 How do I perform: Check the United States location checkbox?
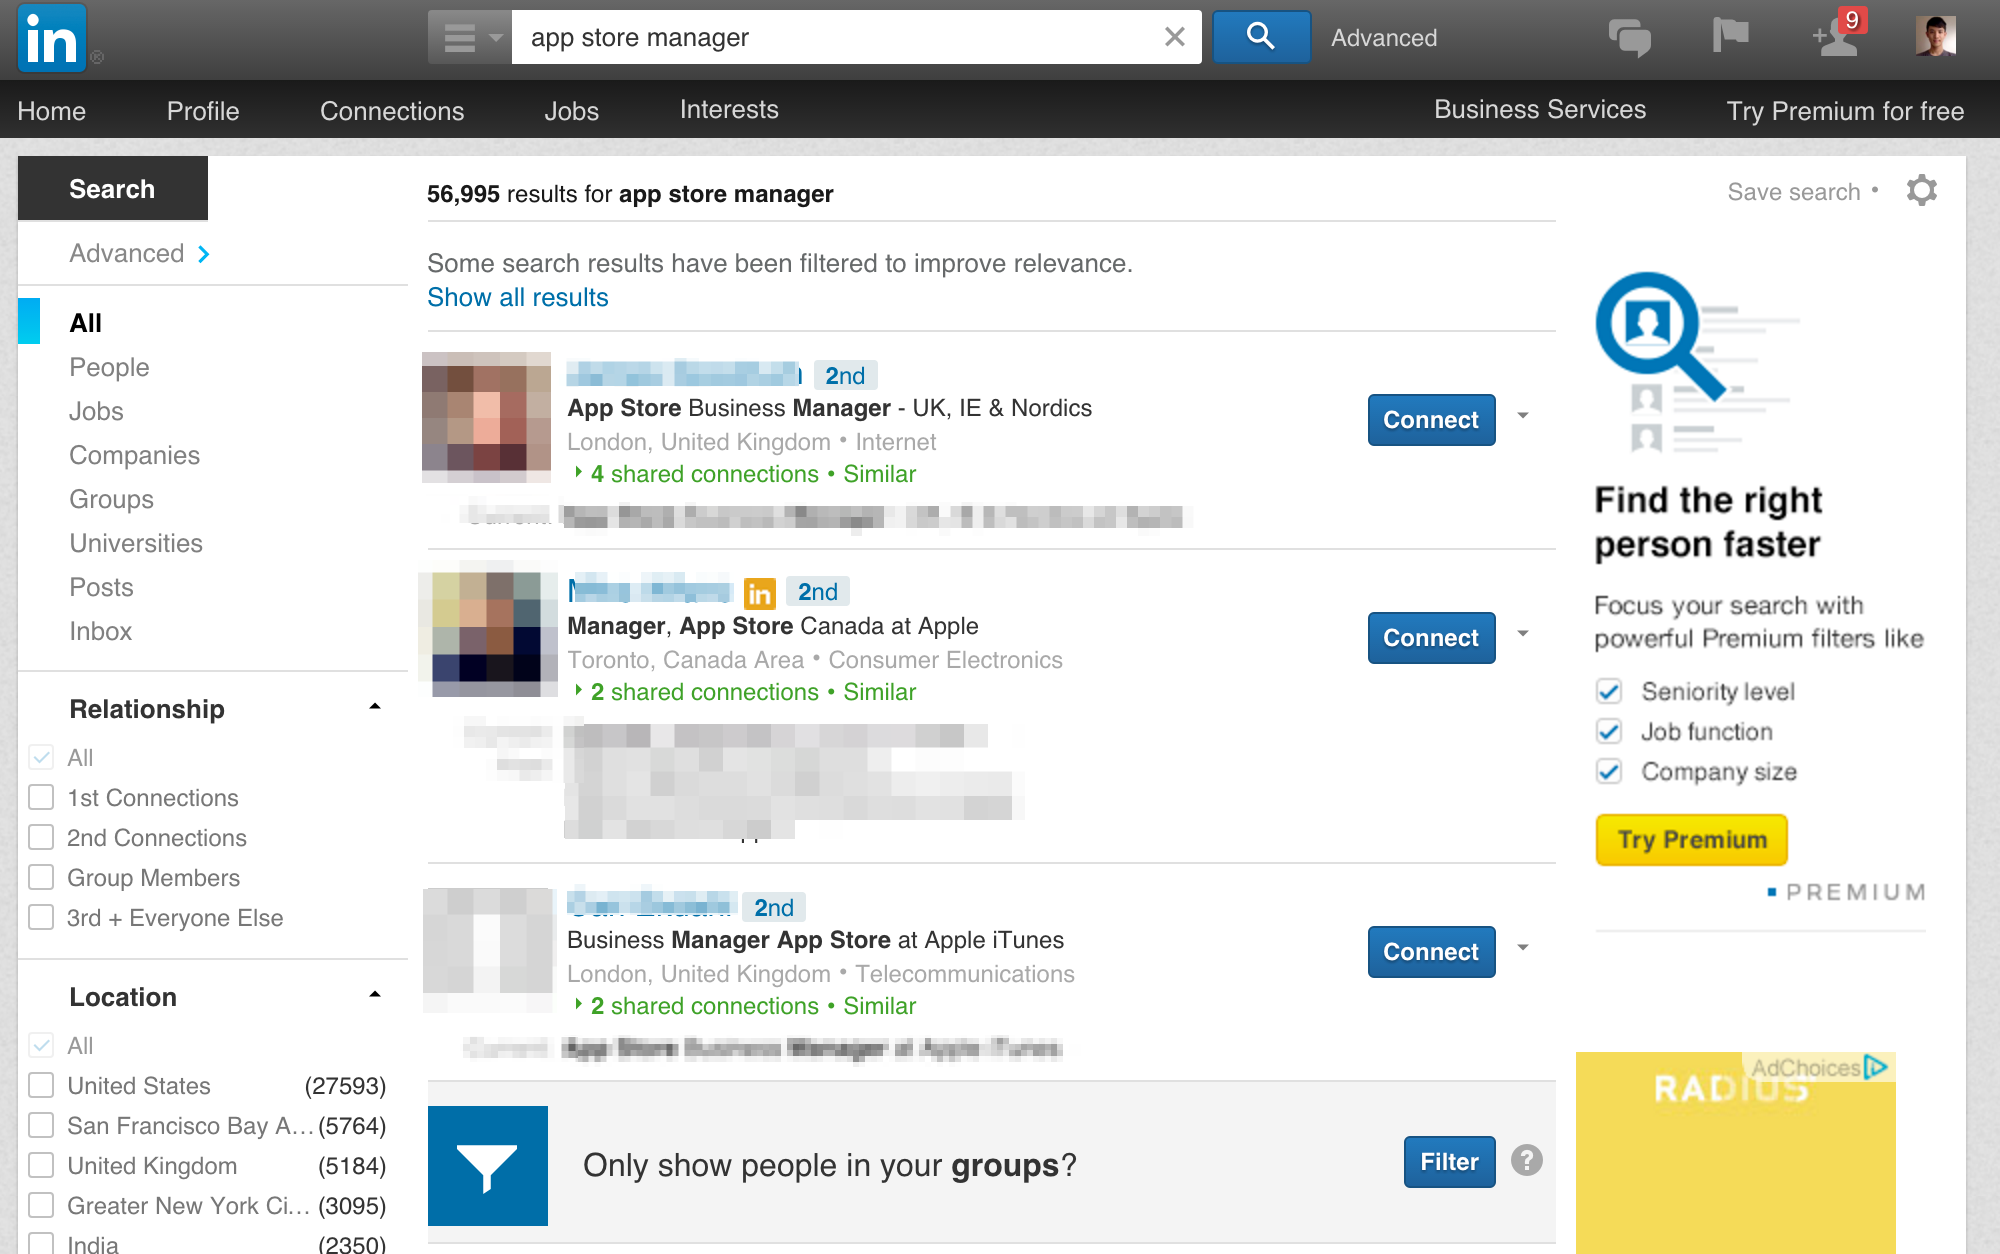tap(41, 1085)
